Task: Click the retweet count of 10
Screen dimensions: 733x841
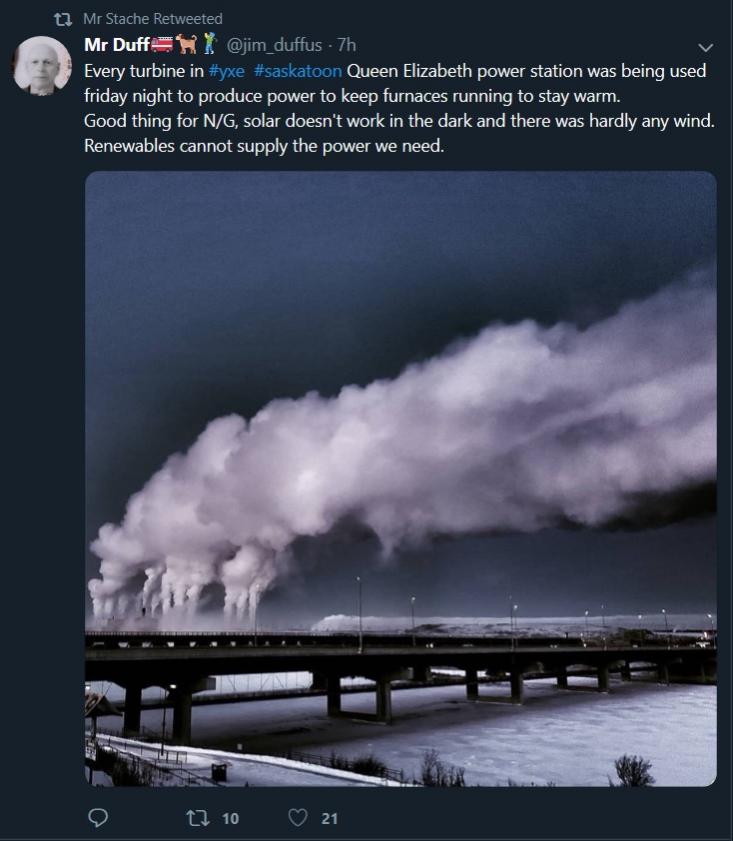Action: pyautogui.click(x=230, y=818)
